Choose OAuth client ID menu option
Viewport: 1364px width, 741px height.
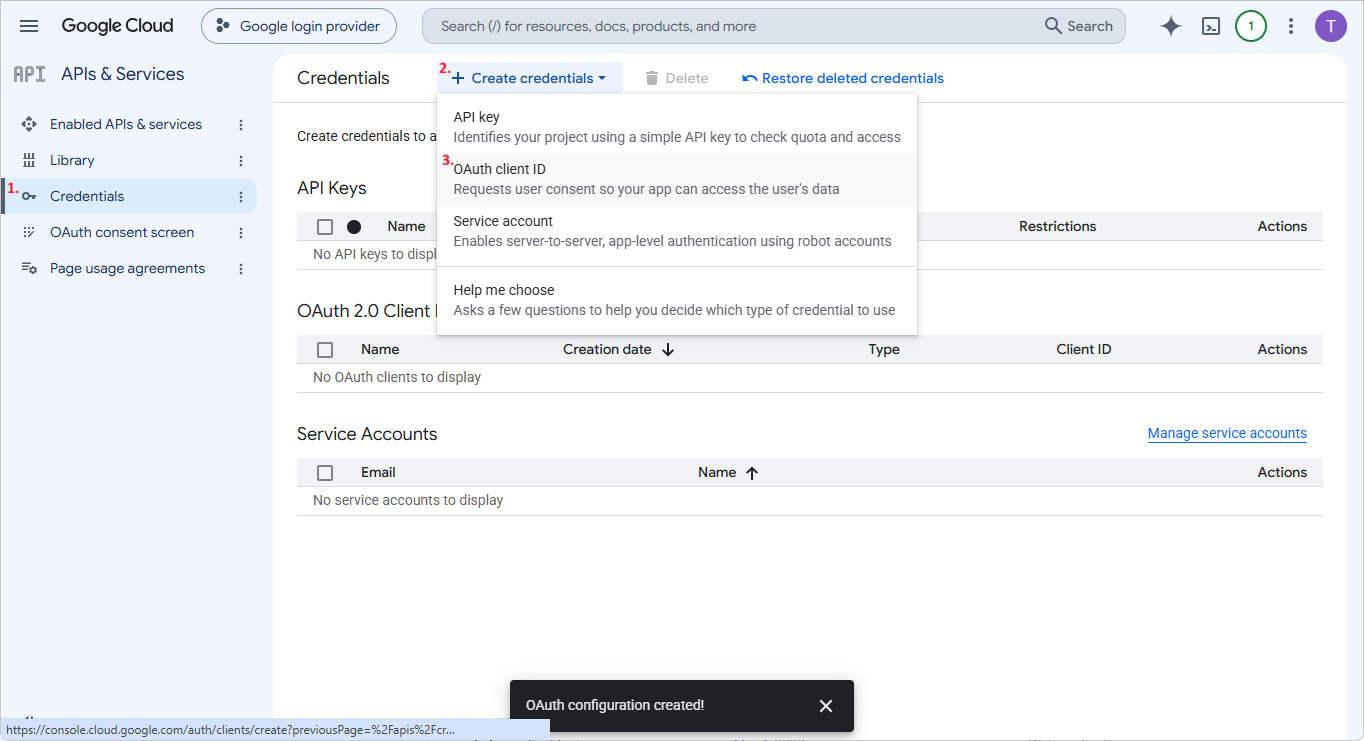pyautogui.click(x=677, y=180)
